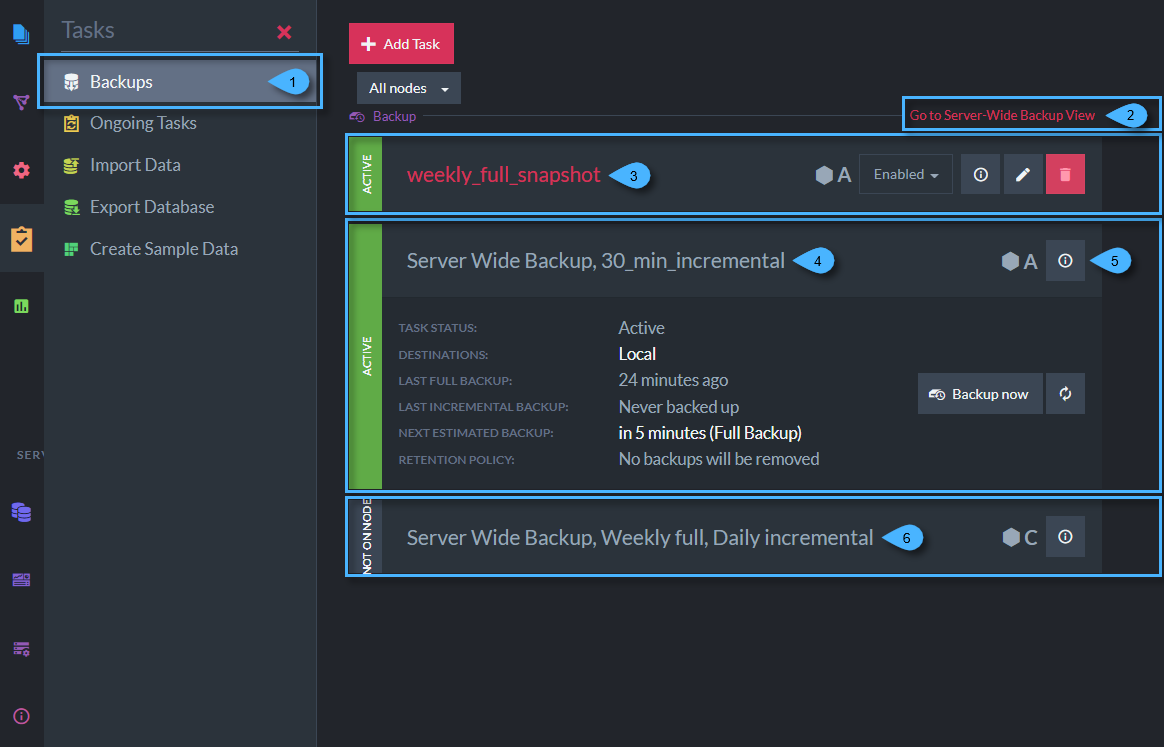This screenshot has height=747, width=1164.
Task: Open the weekly_full_snapshot task link
Action: (503, 174)
